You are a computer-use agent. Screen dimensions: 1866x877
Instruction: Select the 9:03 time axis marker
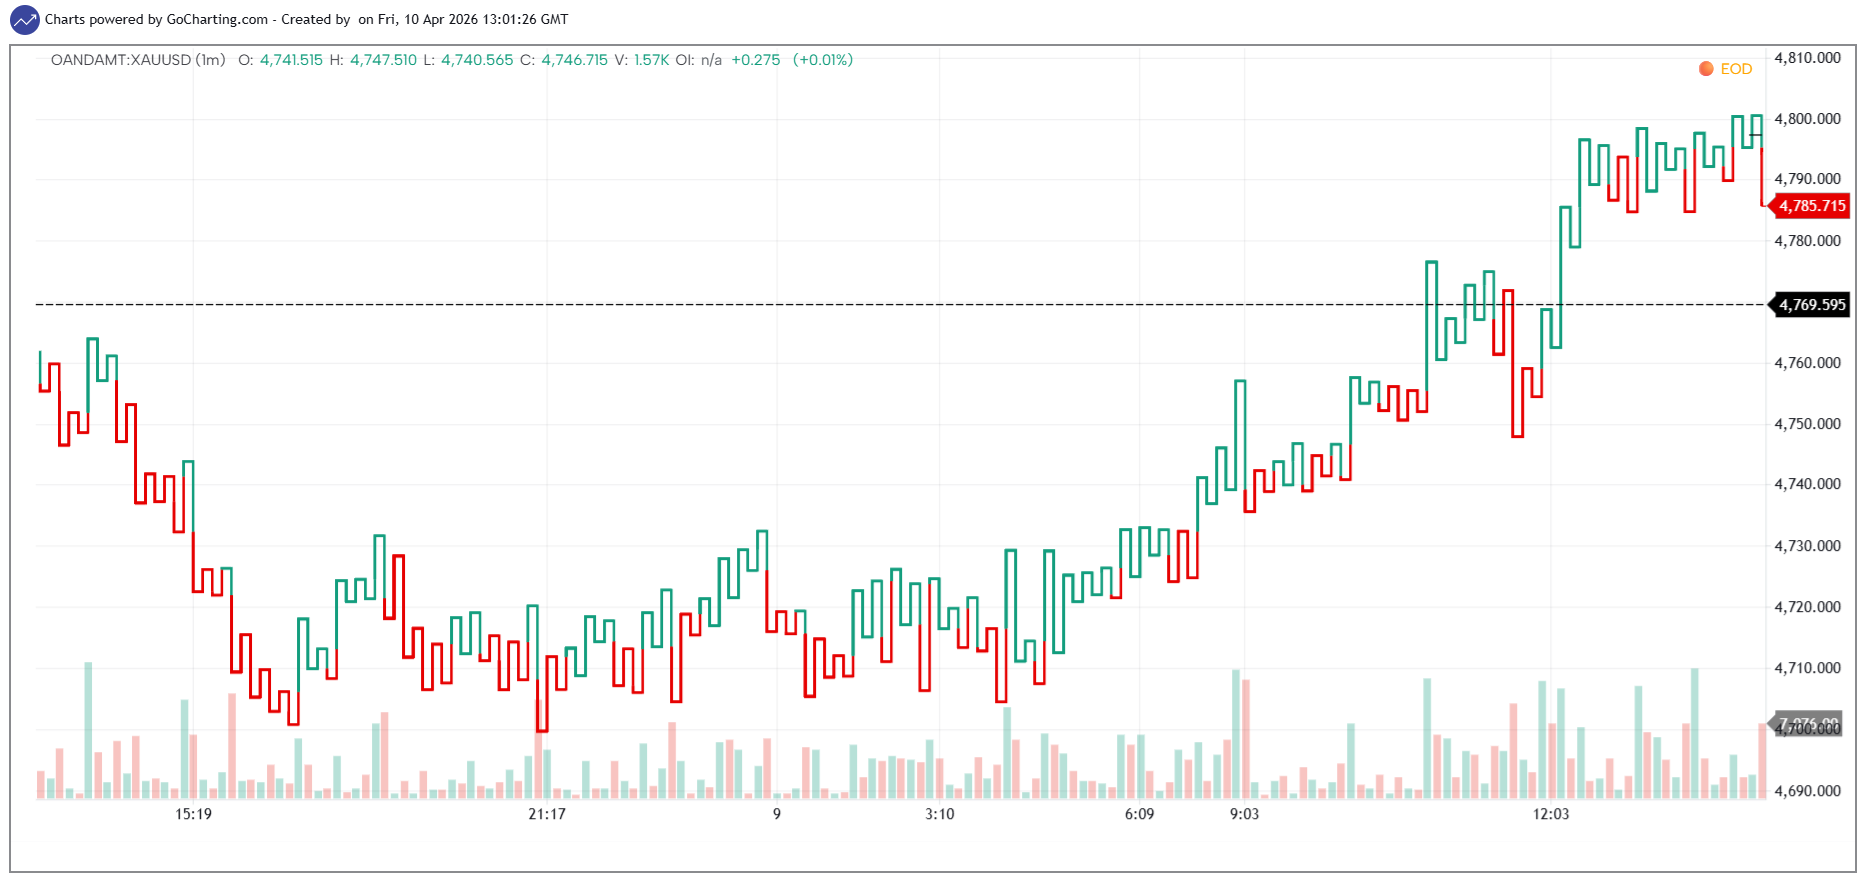pos(1244,814)
